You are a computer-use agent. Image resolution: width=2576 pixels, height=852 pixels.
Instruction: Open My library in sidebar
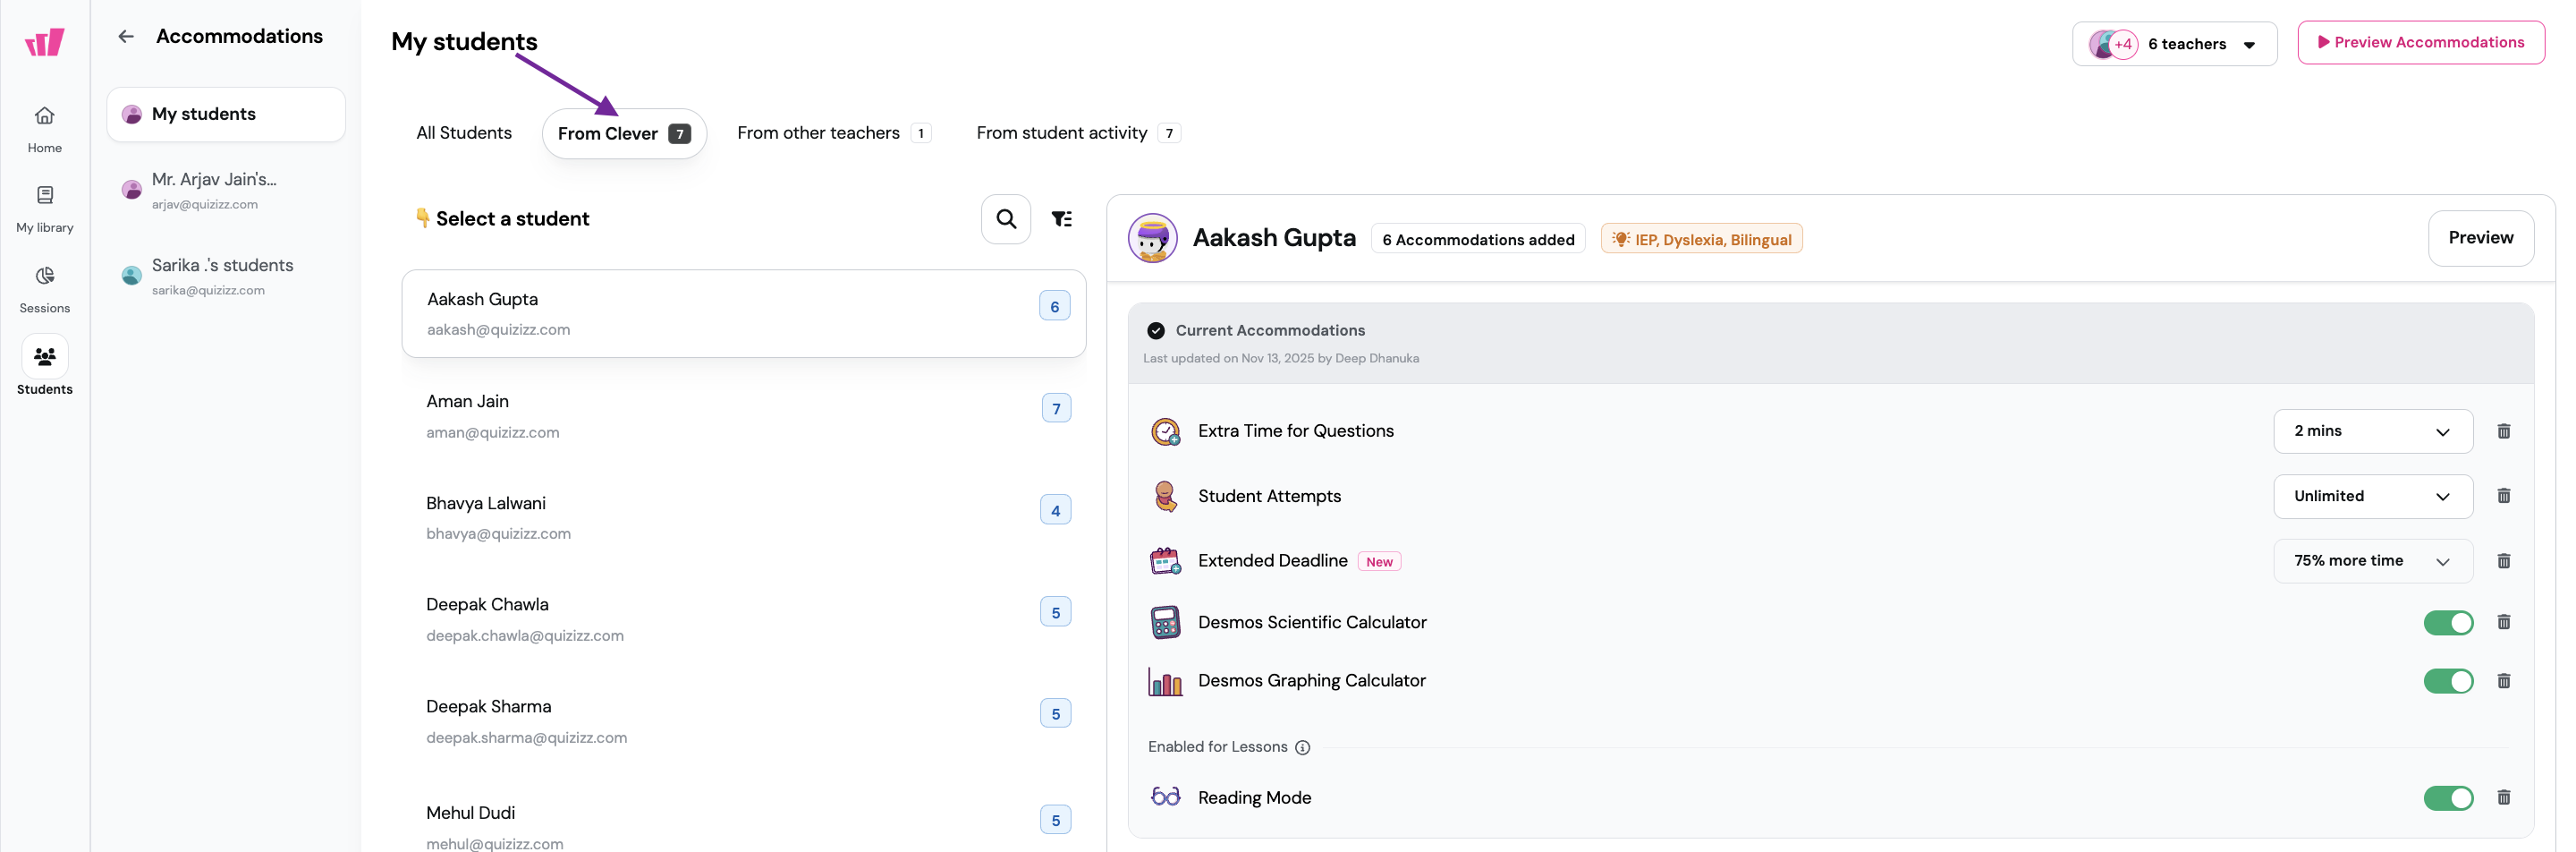pos(44,210)
